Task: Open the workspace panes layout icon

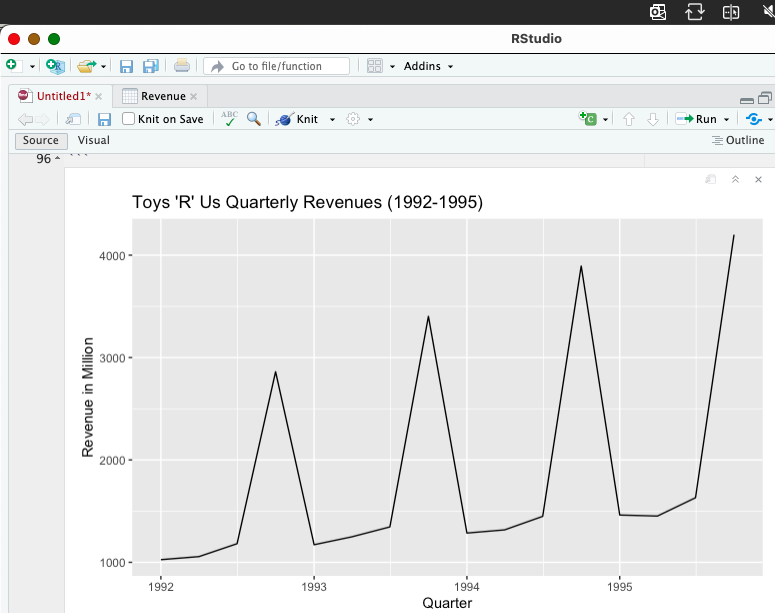Action: pyautogui.click(x=375, y=66)
